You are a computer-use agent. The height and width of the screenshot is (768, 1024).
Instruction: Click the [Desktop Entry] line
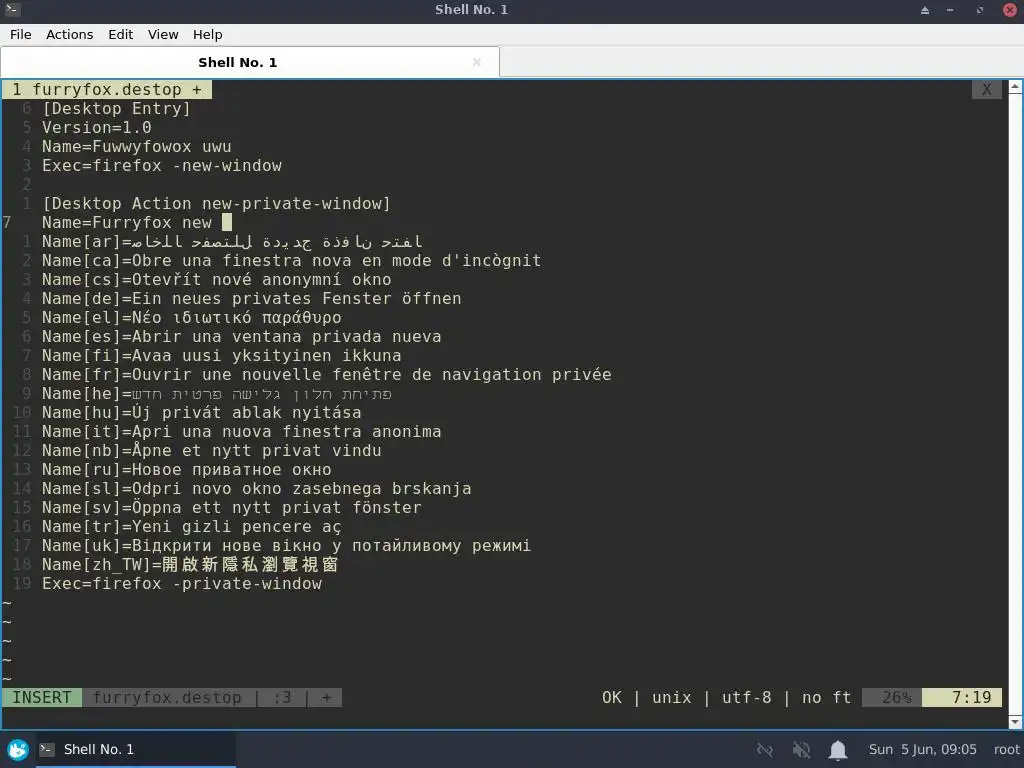(x=116, y=108)
